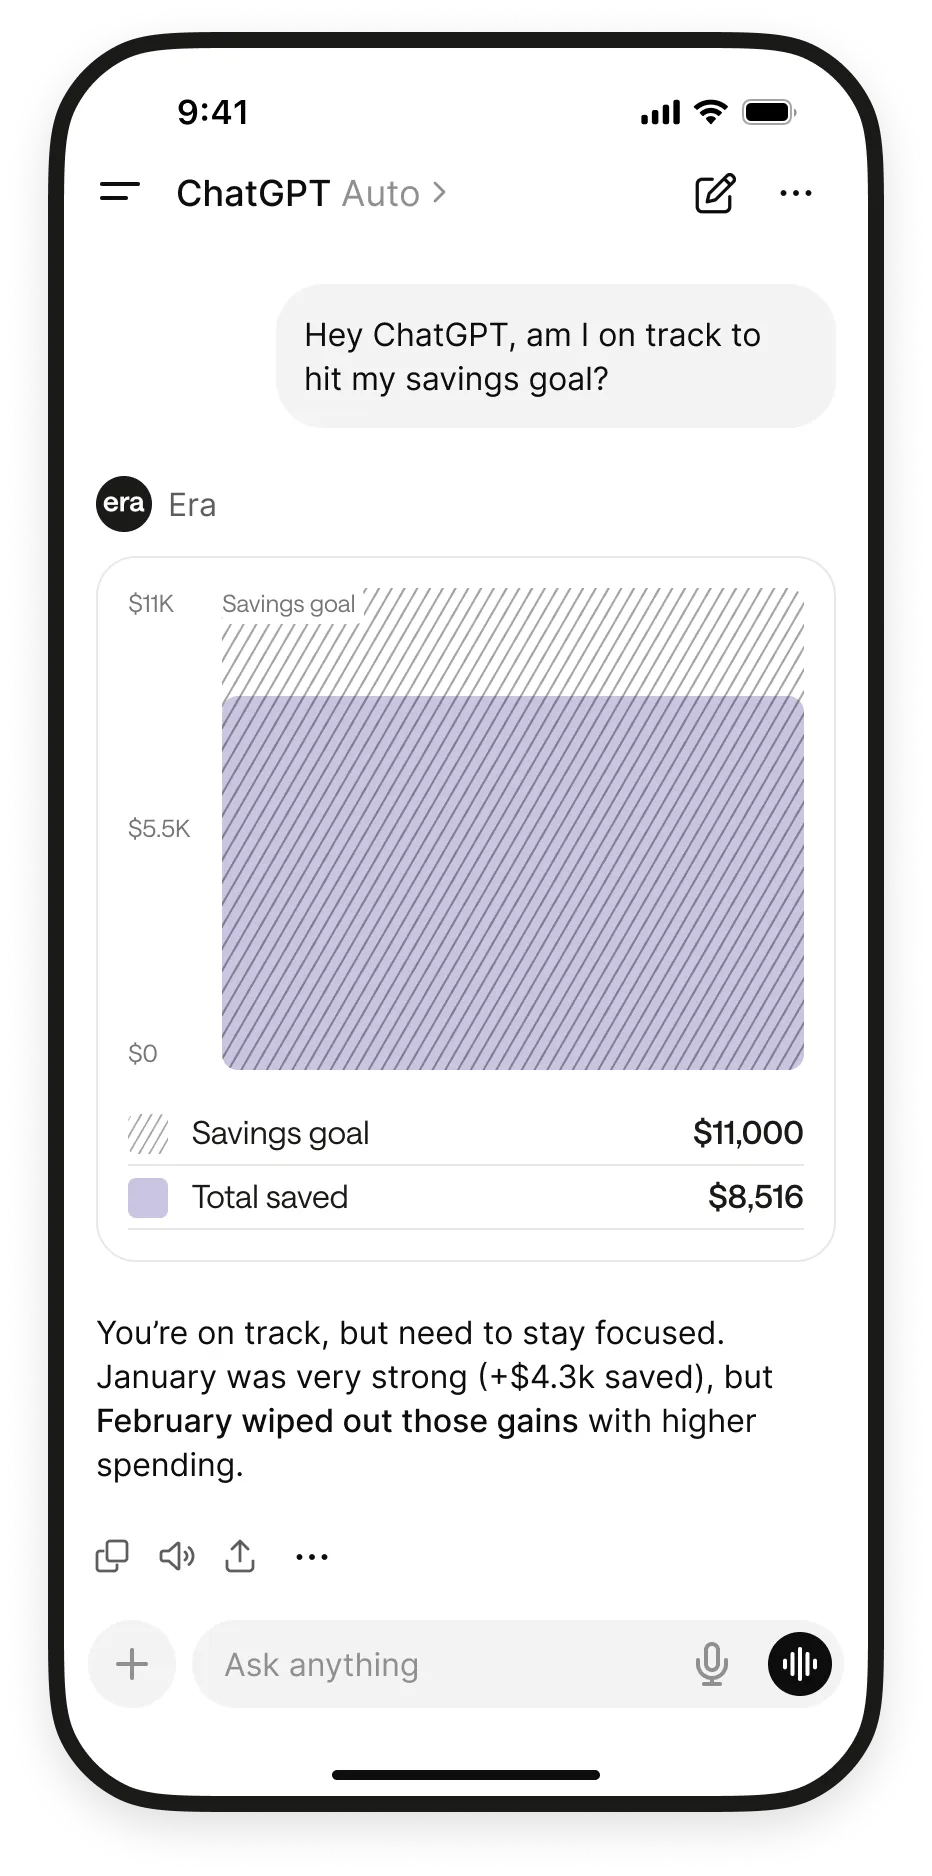
Task: Tap the user message bubble
Action: (x=555, y=357)
